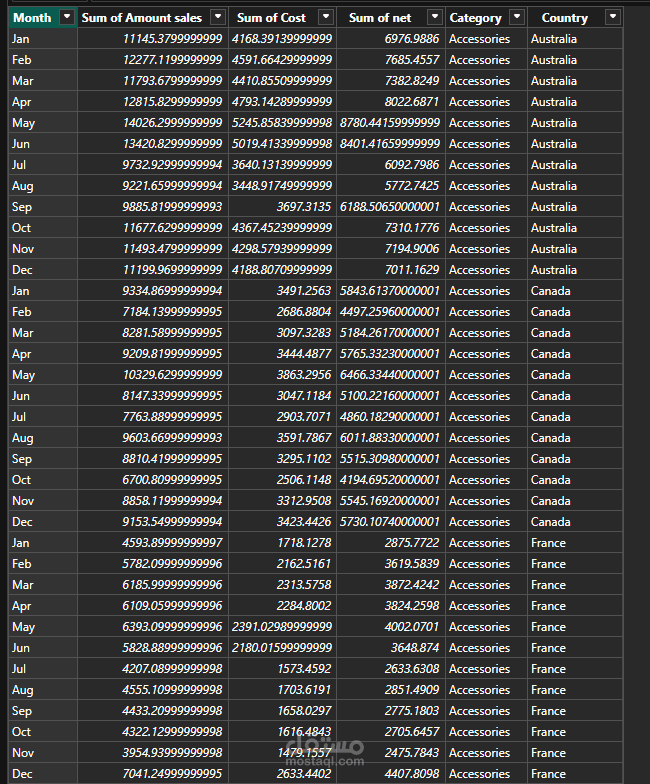Screen dimensions: 650x784
Task: Open the Sum of Amount sales filter dropdown
Action: click(x=218, y=18)
